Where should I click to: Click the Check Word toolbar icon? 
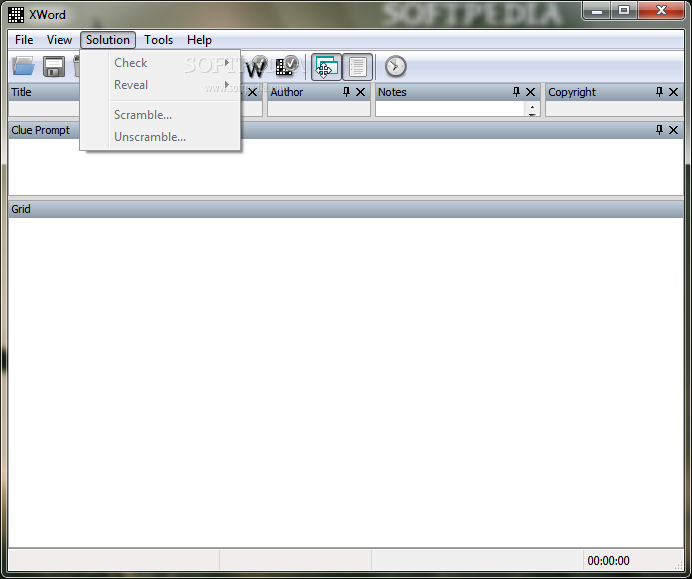coord(256,67)
